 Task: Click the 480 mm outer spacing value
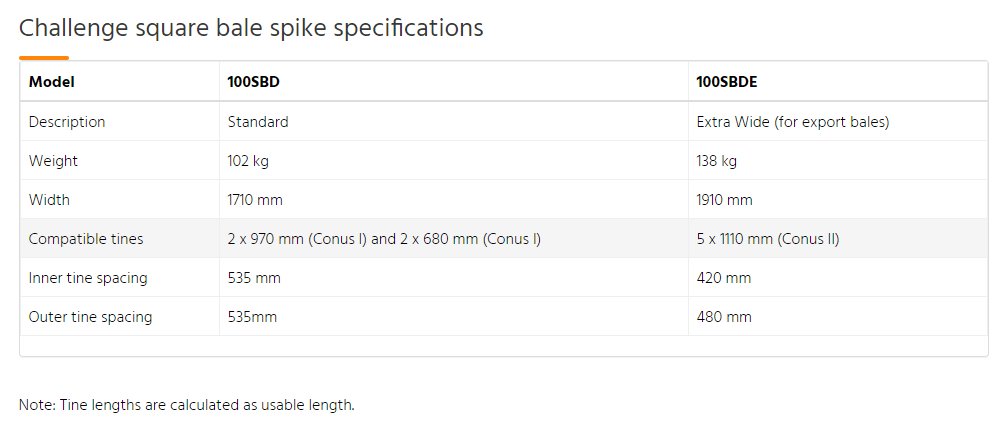[x=723, y=317]
